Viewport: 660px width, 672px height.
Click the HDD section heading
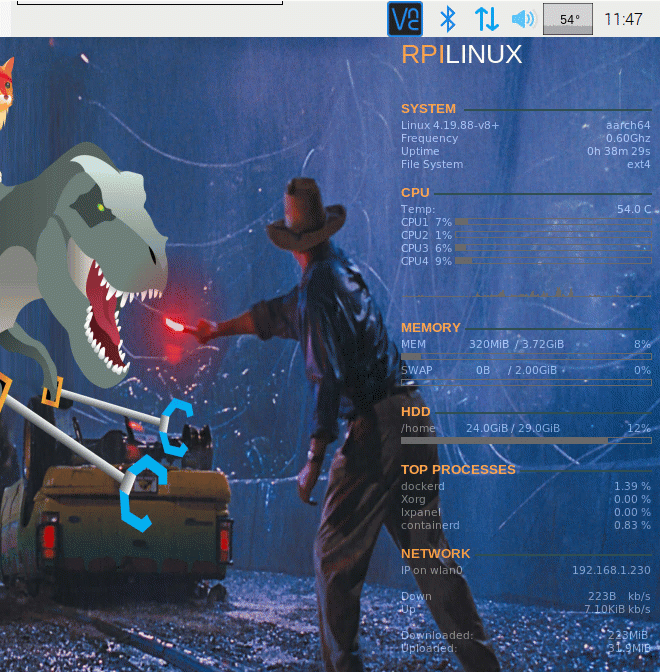coord(416,412)
